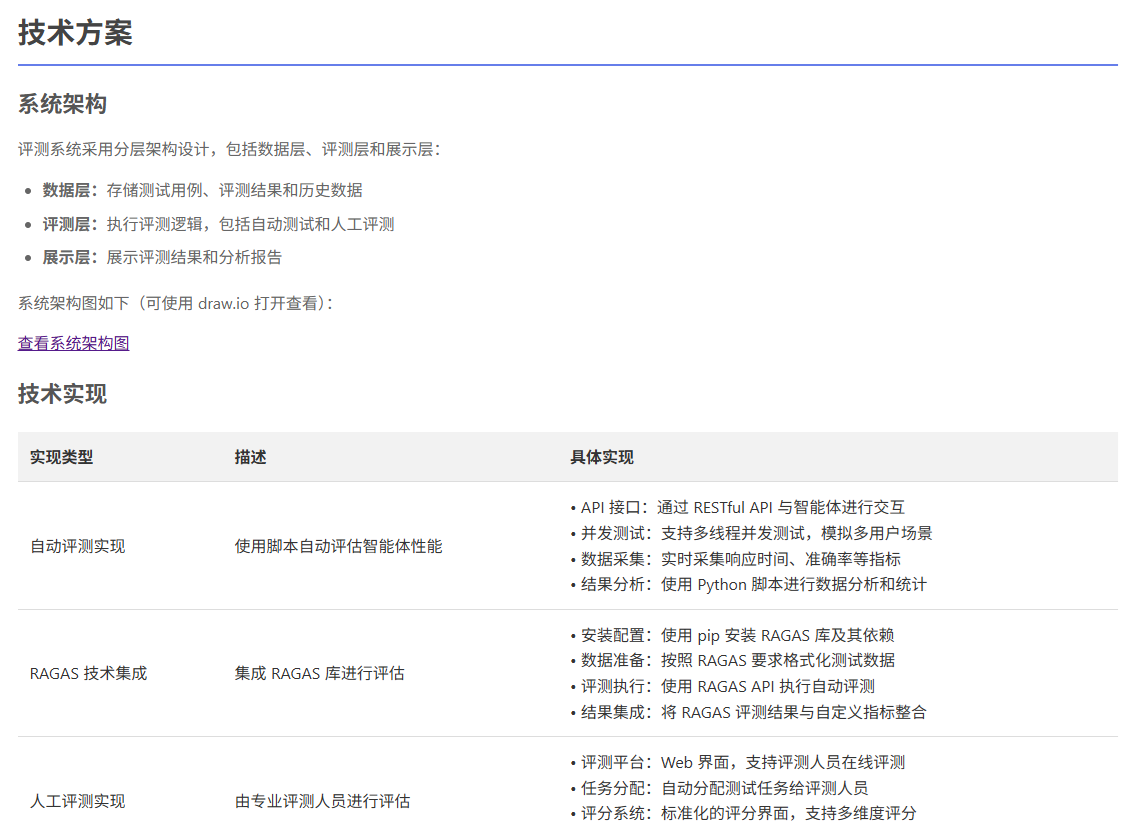
Task: Click the 并发测试 implementation line
Action: (x=751, y=533)
